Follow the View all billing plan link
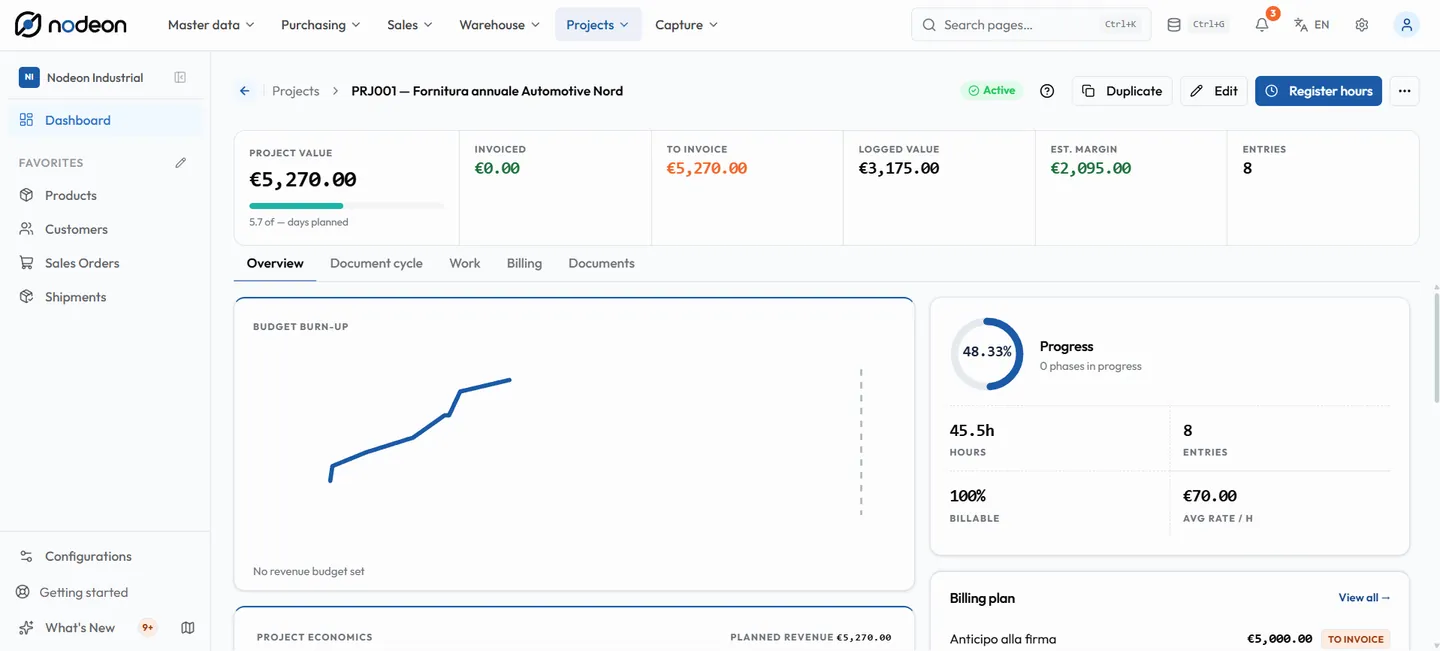 coord(1364,598)
